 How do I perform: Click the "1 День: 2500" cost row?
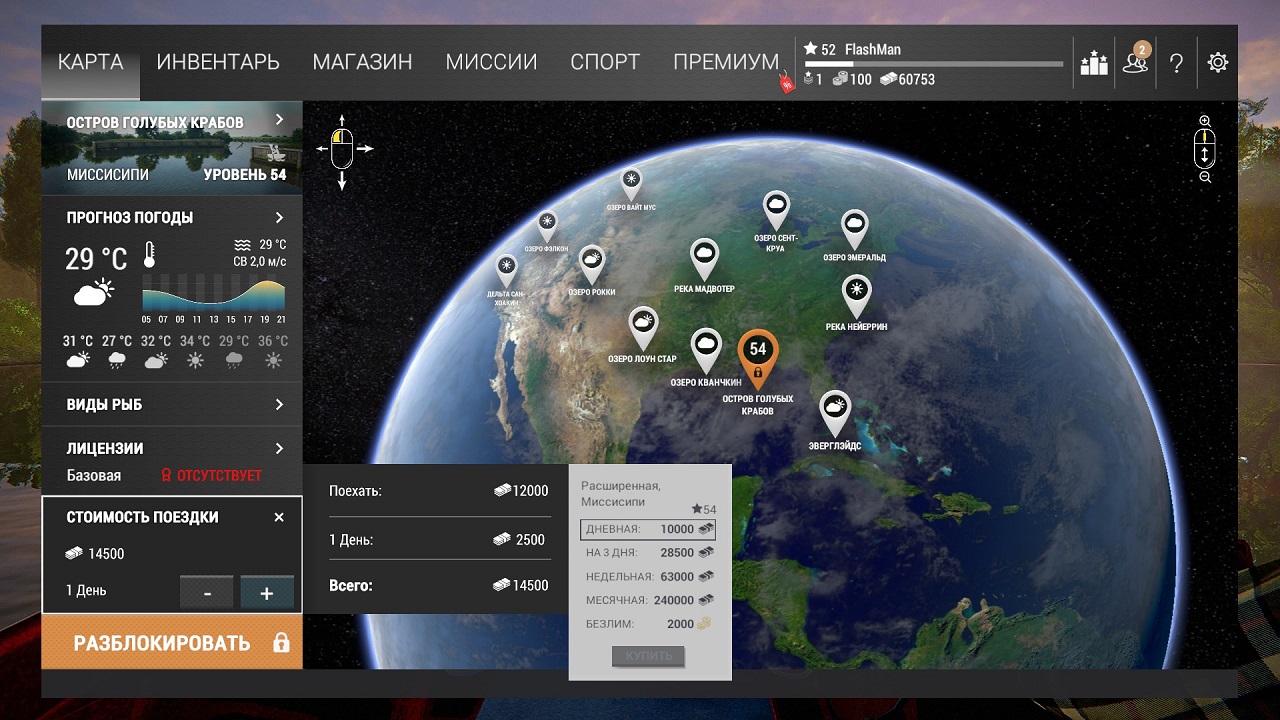(x=439, y=540)
